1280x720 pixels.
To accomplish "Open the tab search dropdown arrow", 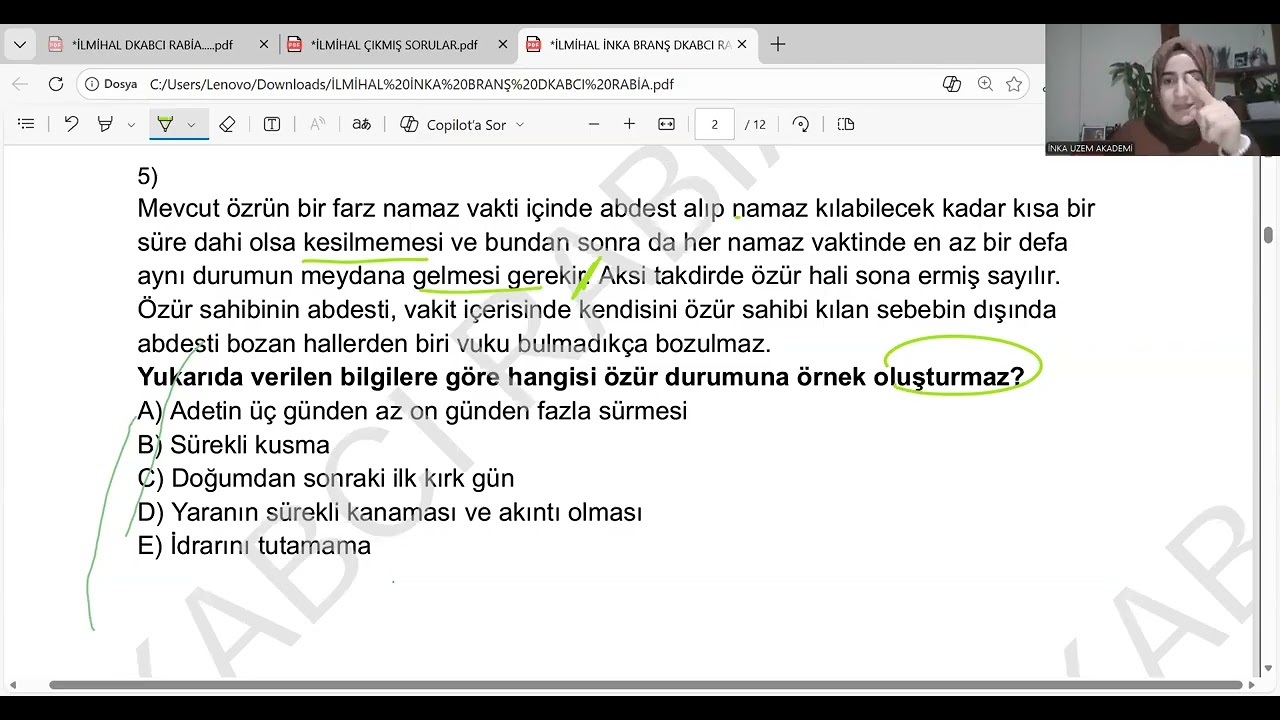I will [x=20, y=45].
